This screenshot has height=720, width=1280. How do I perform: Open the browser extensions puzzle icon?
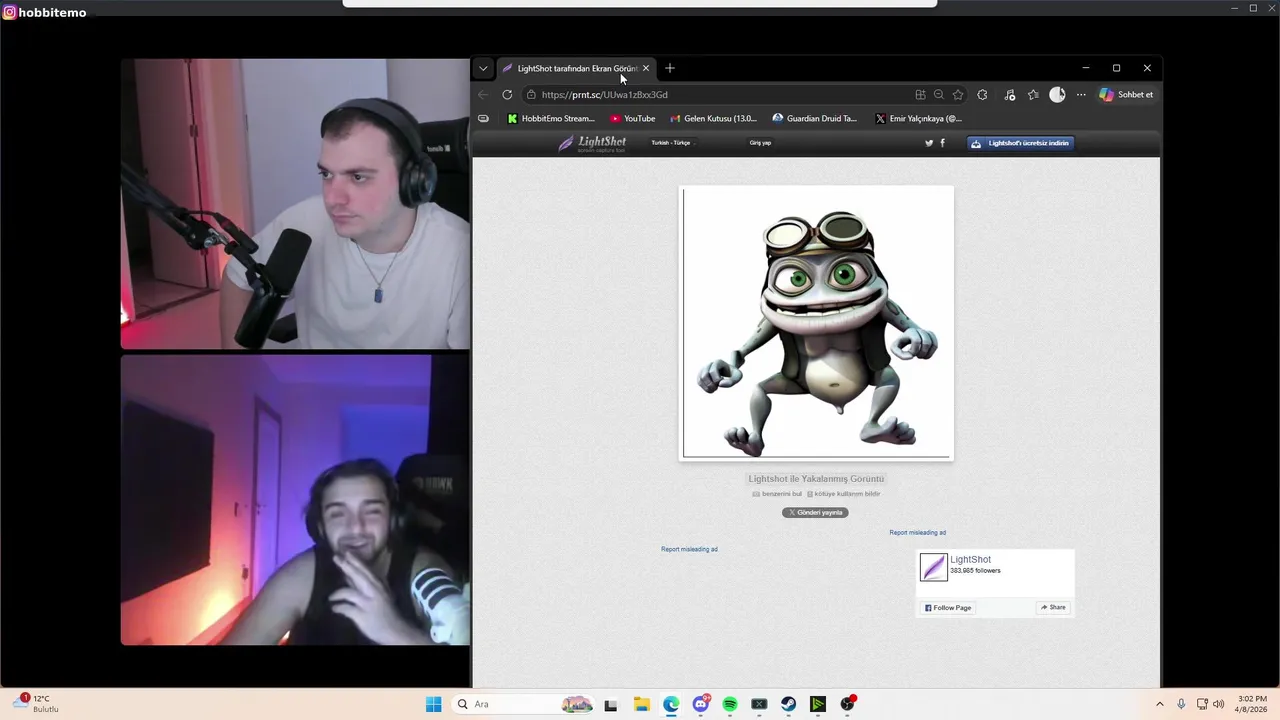982,95
